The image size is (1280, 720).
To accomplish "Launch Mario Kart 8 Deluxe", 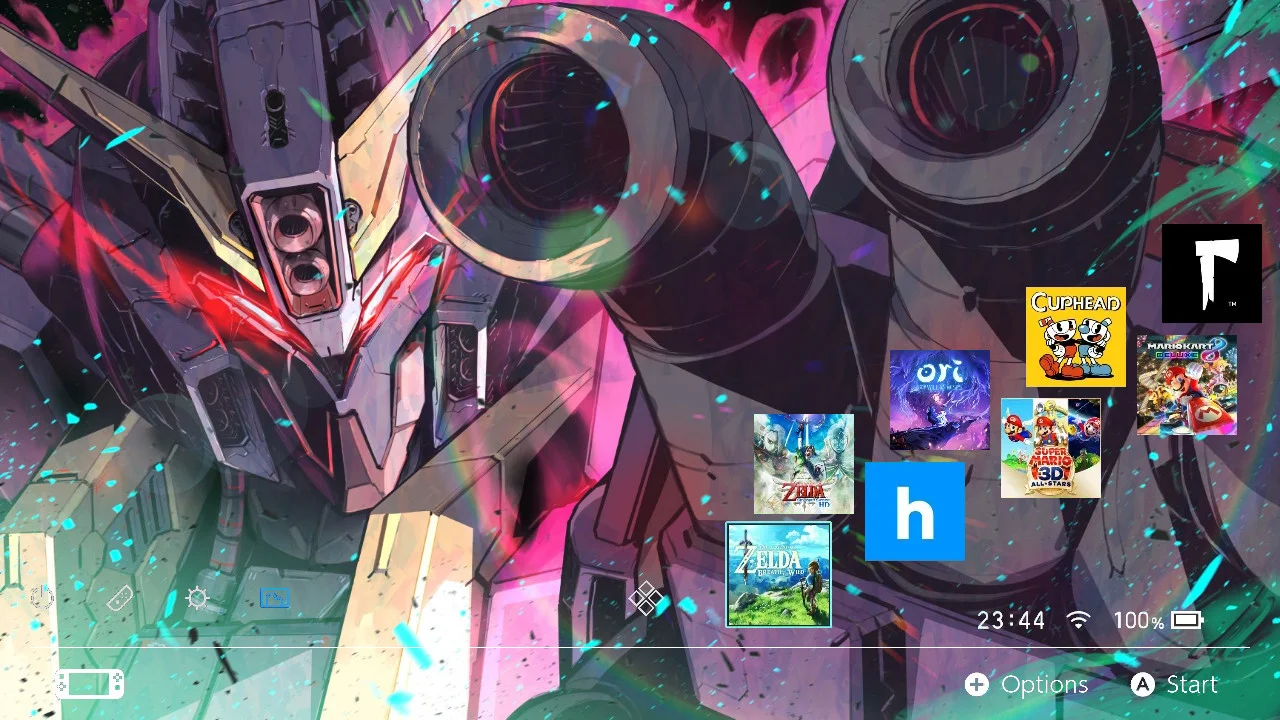I will [x=1187, y=385].
